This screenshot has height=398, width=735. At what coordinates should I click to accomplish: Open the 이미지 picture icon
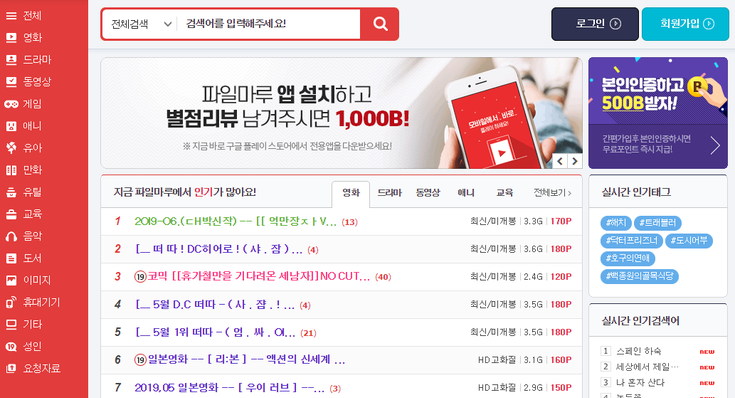(x=11, y=280)
